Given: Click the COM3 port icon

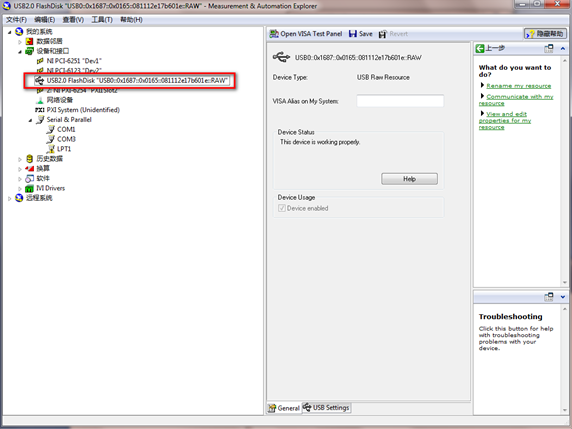Looking at the screenshot, I should [51, 139].
